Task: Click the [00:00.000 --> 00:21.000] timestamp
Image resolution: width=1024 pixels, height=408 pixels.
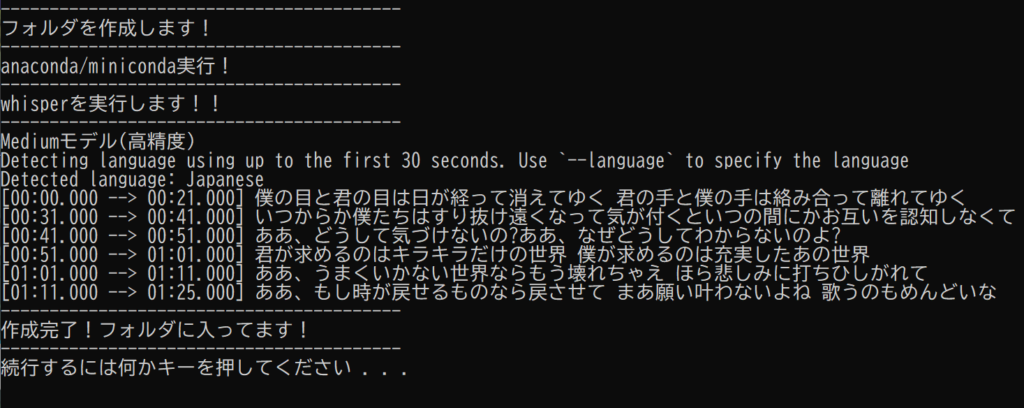Action: (122, 197)
